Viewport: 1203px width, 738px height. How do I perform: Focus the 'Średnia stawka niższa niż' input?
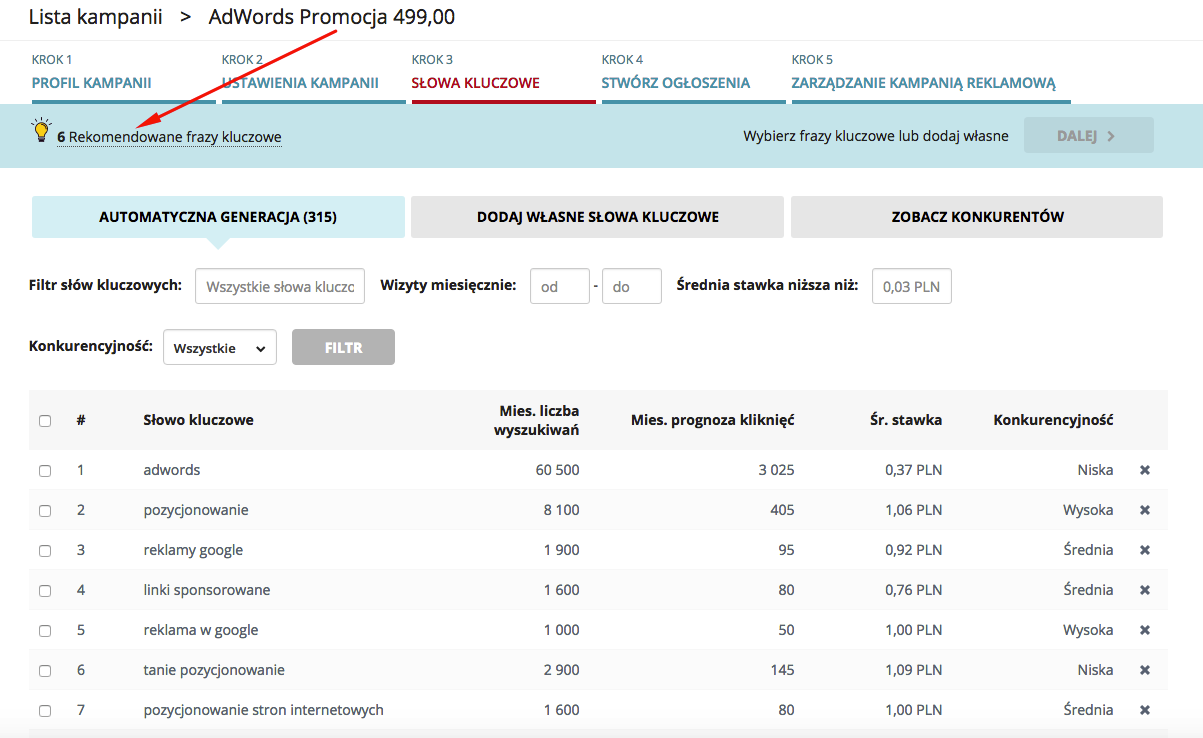[x=912, y=287]
